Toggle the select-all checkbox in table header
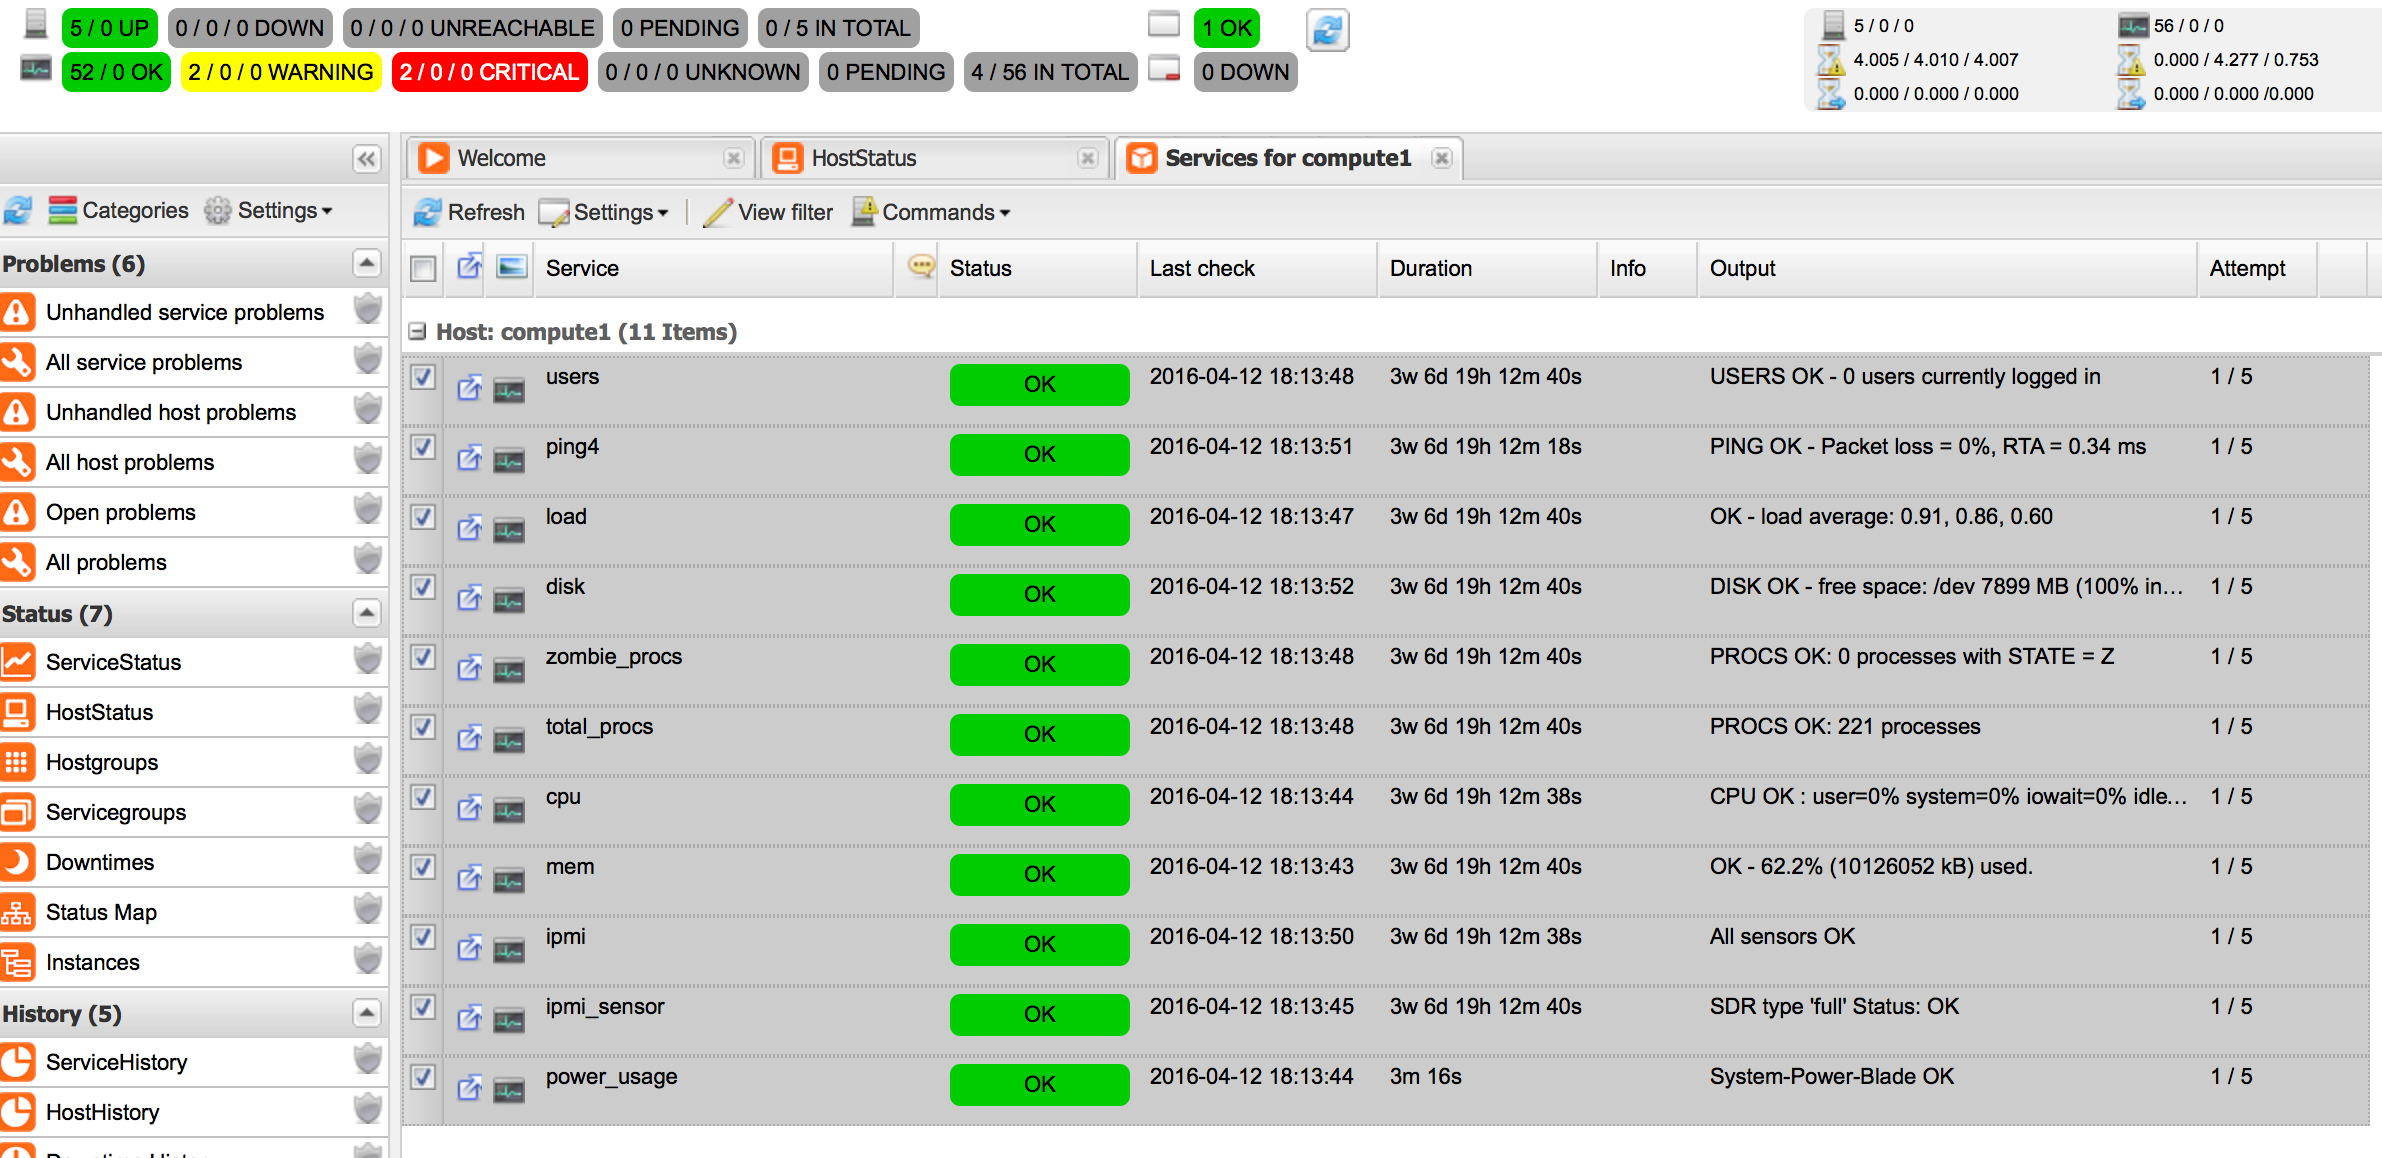This screenshot has height=1158, width=2382. [x=424, y=268]
